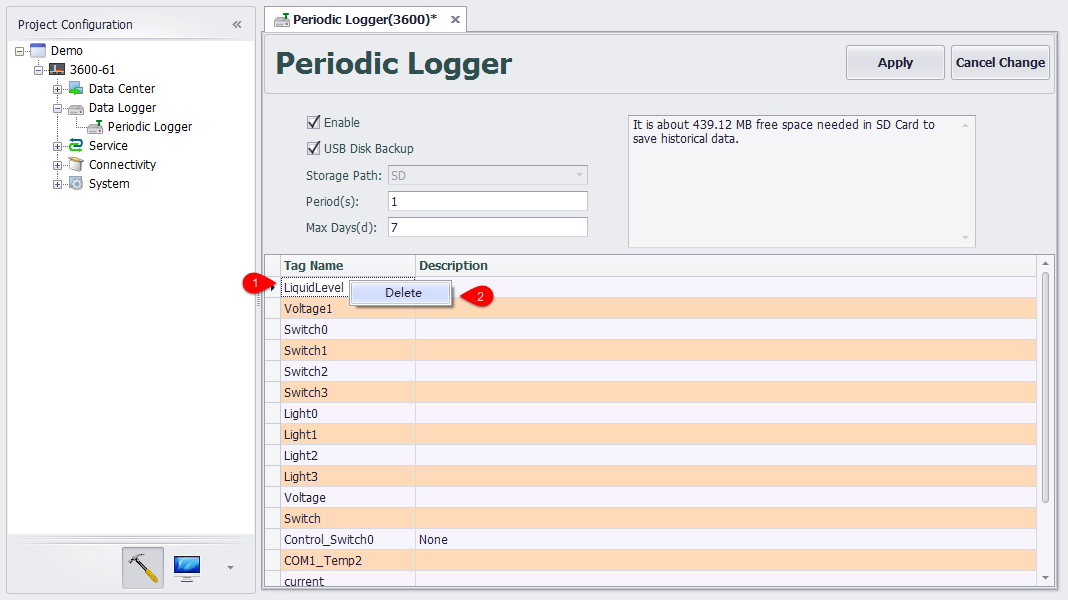Screen dimensions: 1068x600
Task: Click the hammer configuration icon
Action: tap(143, 567)
